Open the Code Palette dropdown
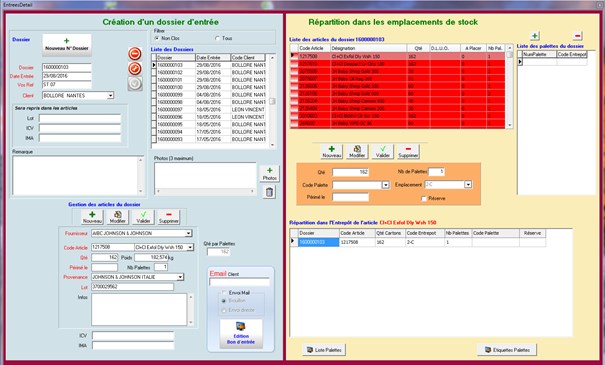Image resolution: width=605 pixels, height=365 pixels. point(385,185)
